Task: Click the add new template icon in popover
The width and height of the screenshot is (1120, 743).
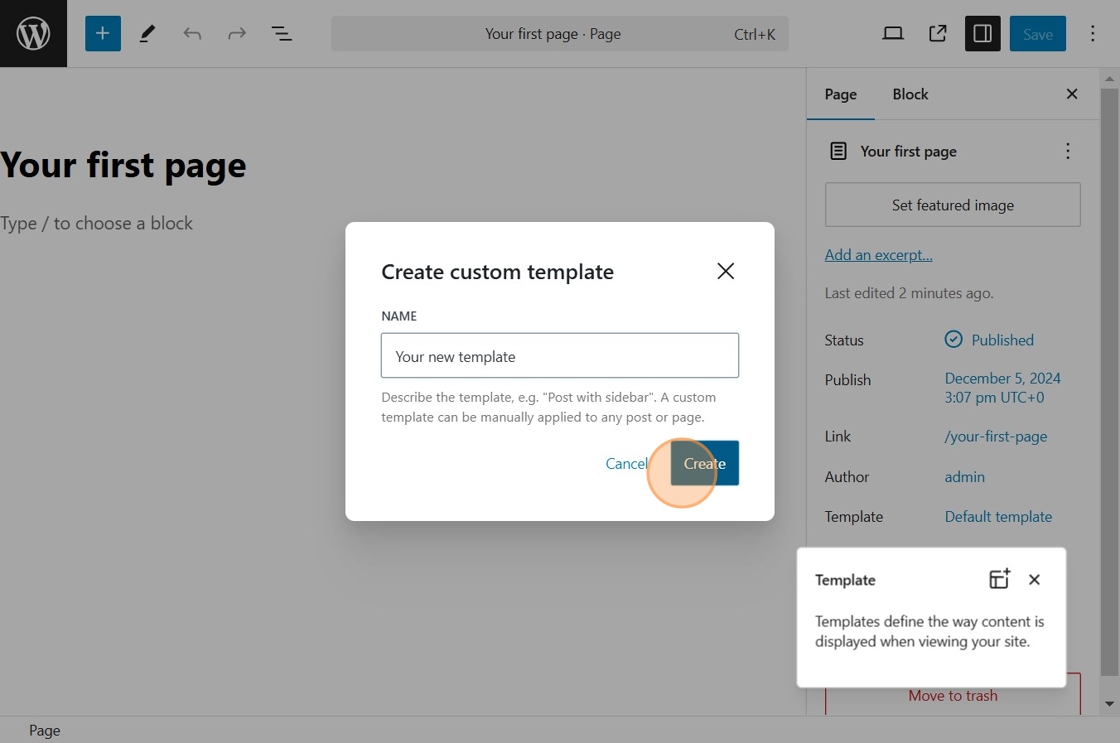Action: point(999,579)
